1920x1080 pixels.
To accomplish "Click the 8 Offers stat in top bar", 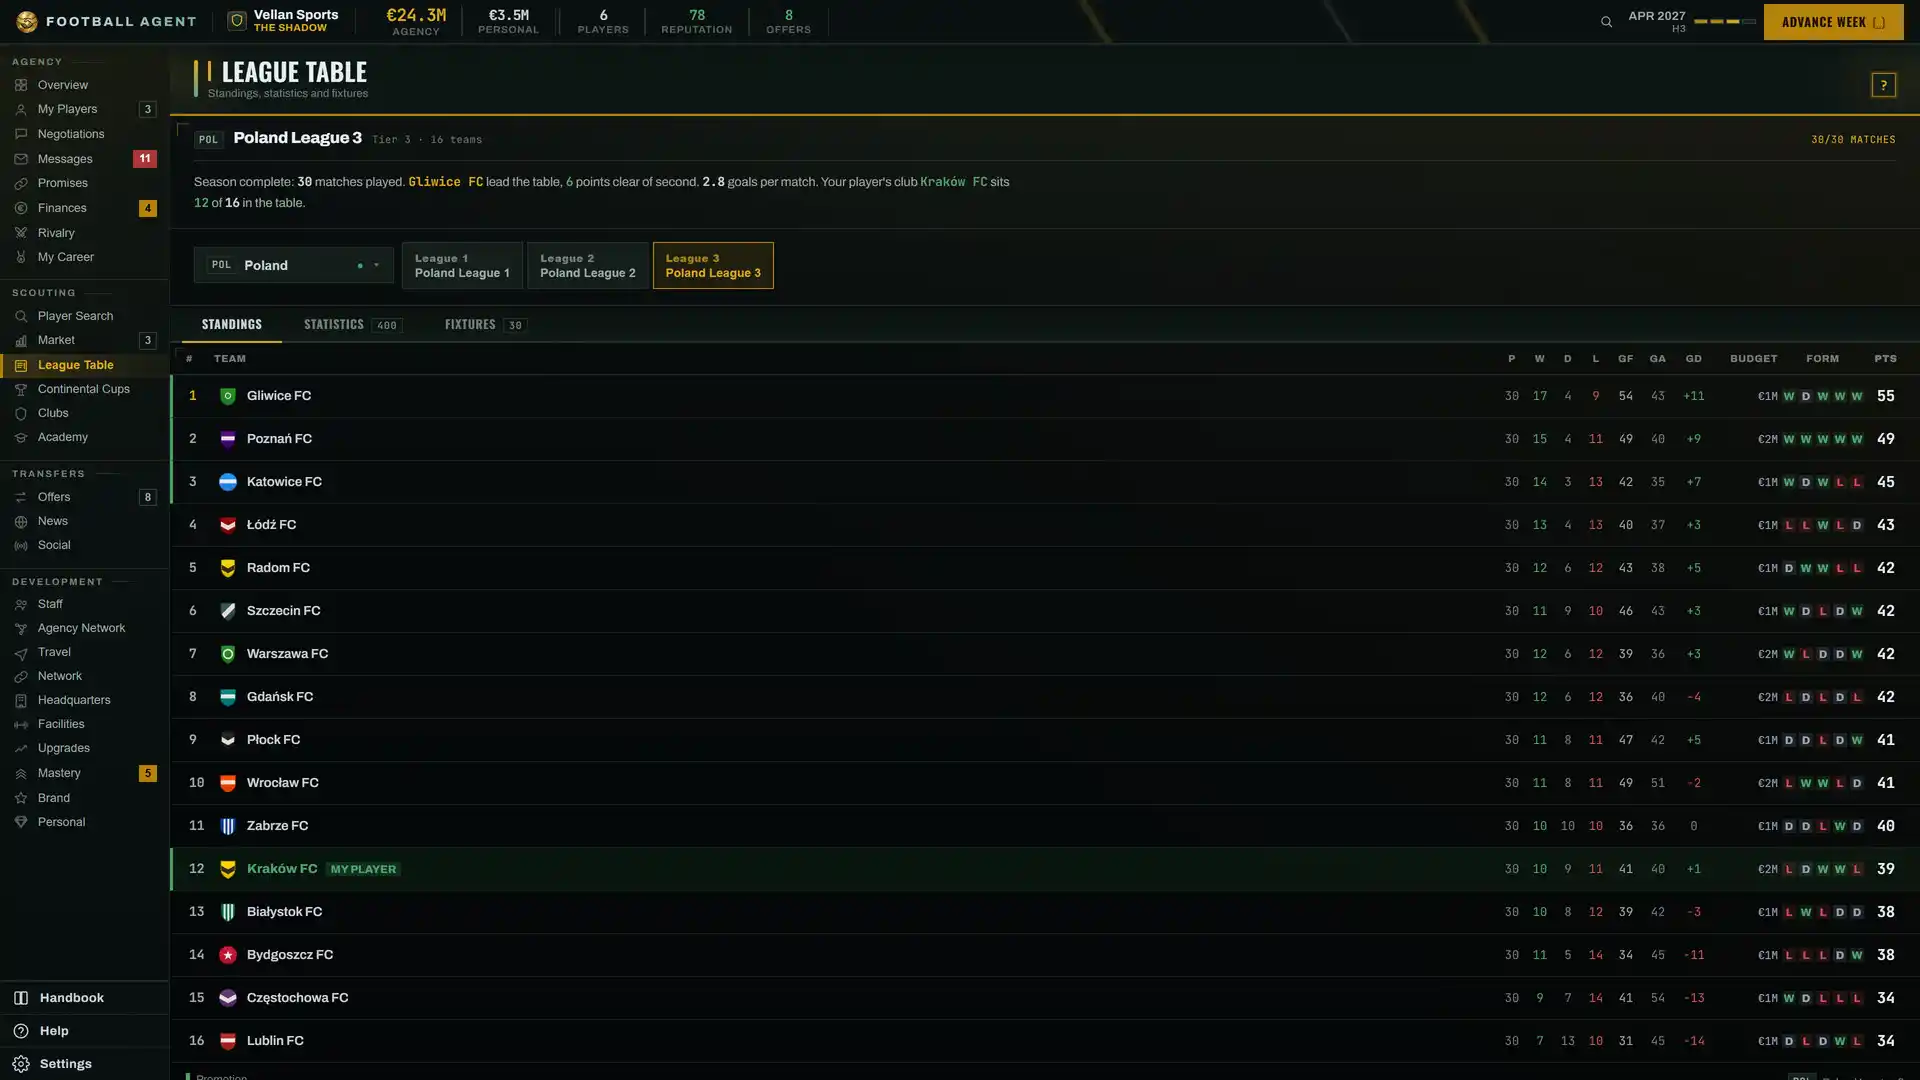I will (x=788, y=21).
